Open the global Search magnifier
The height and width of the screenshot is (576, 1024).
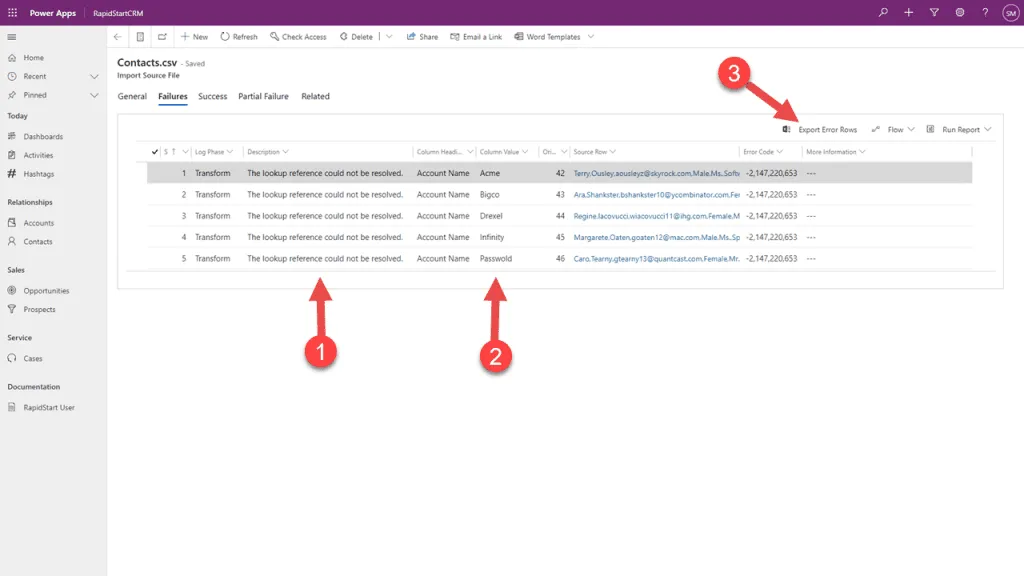click(883, 13)
